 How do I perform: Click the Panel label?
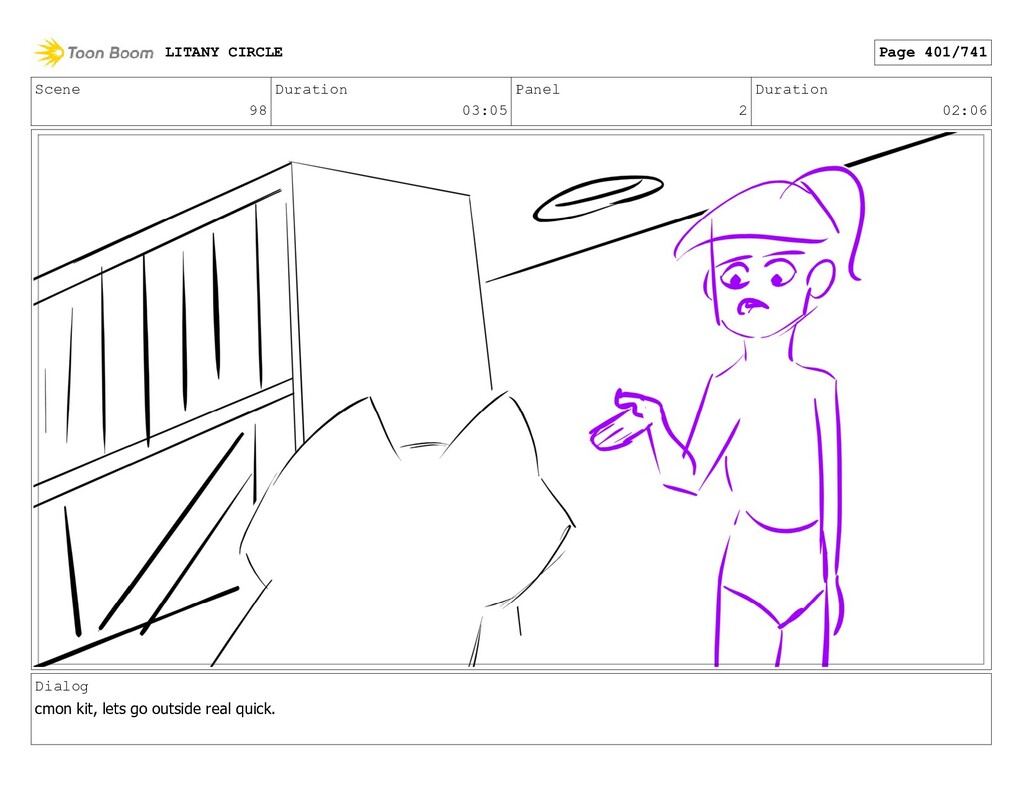[x=537, y=89]
